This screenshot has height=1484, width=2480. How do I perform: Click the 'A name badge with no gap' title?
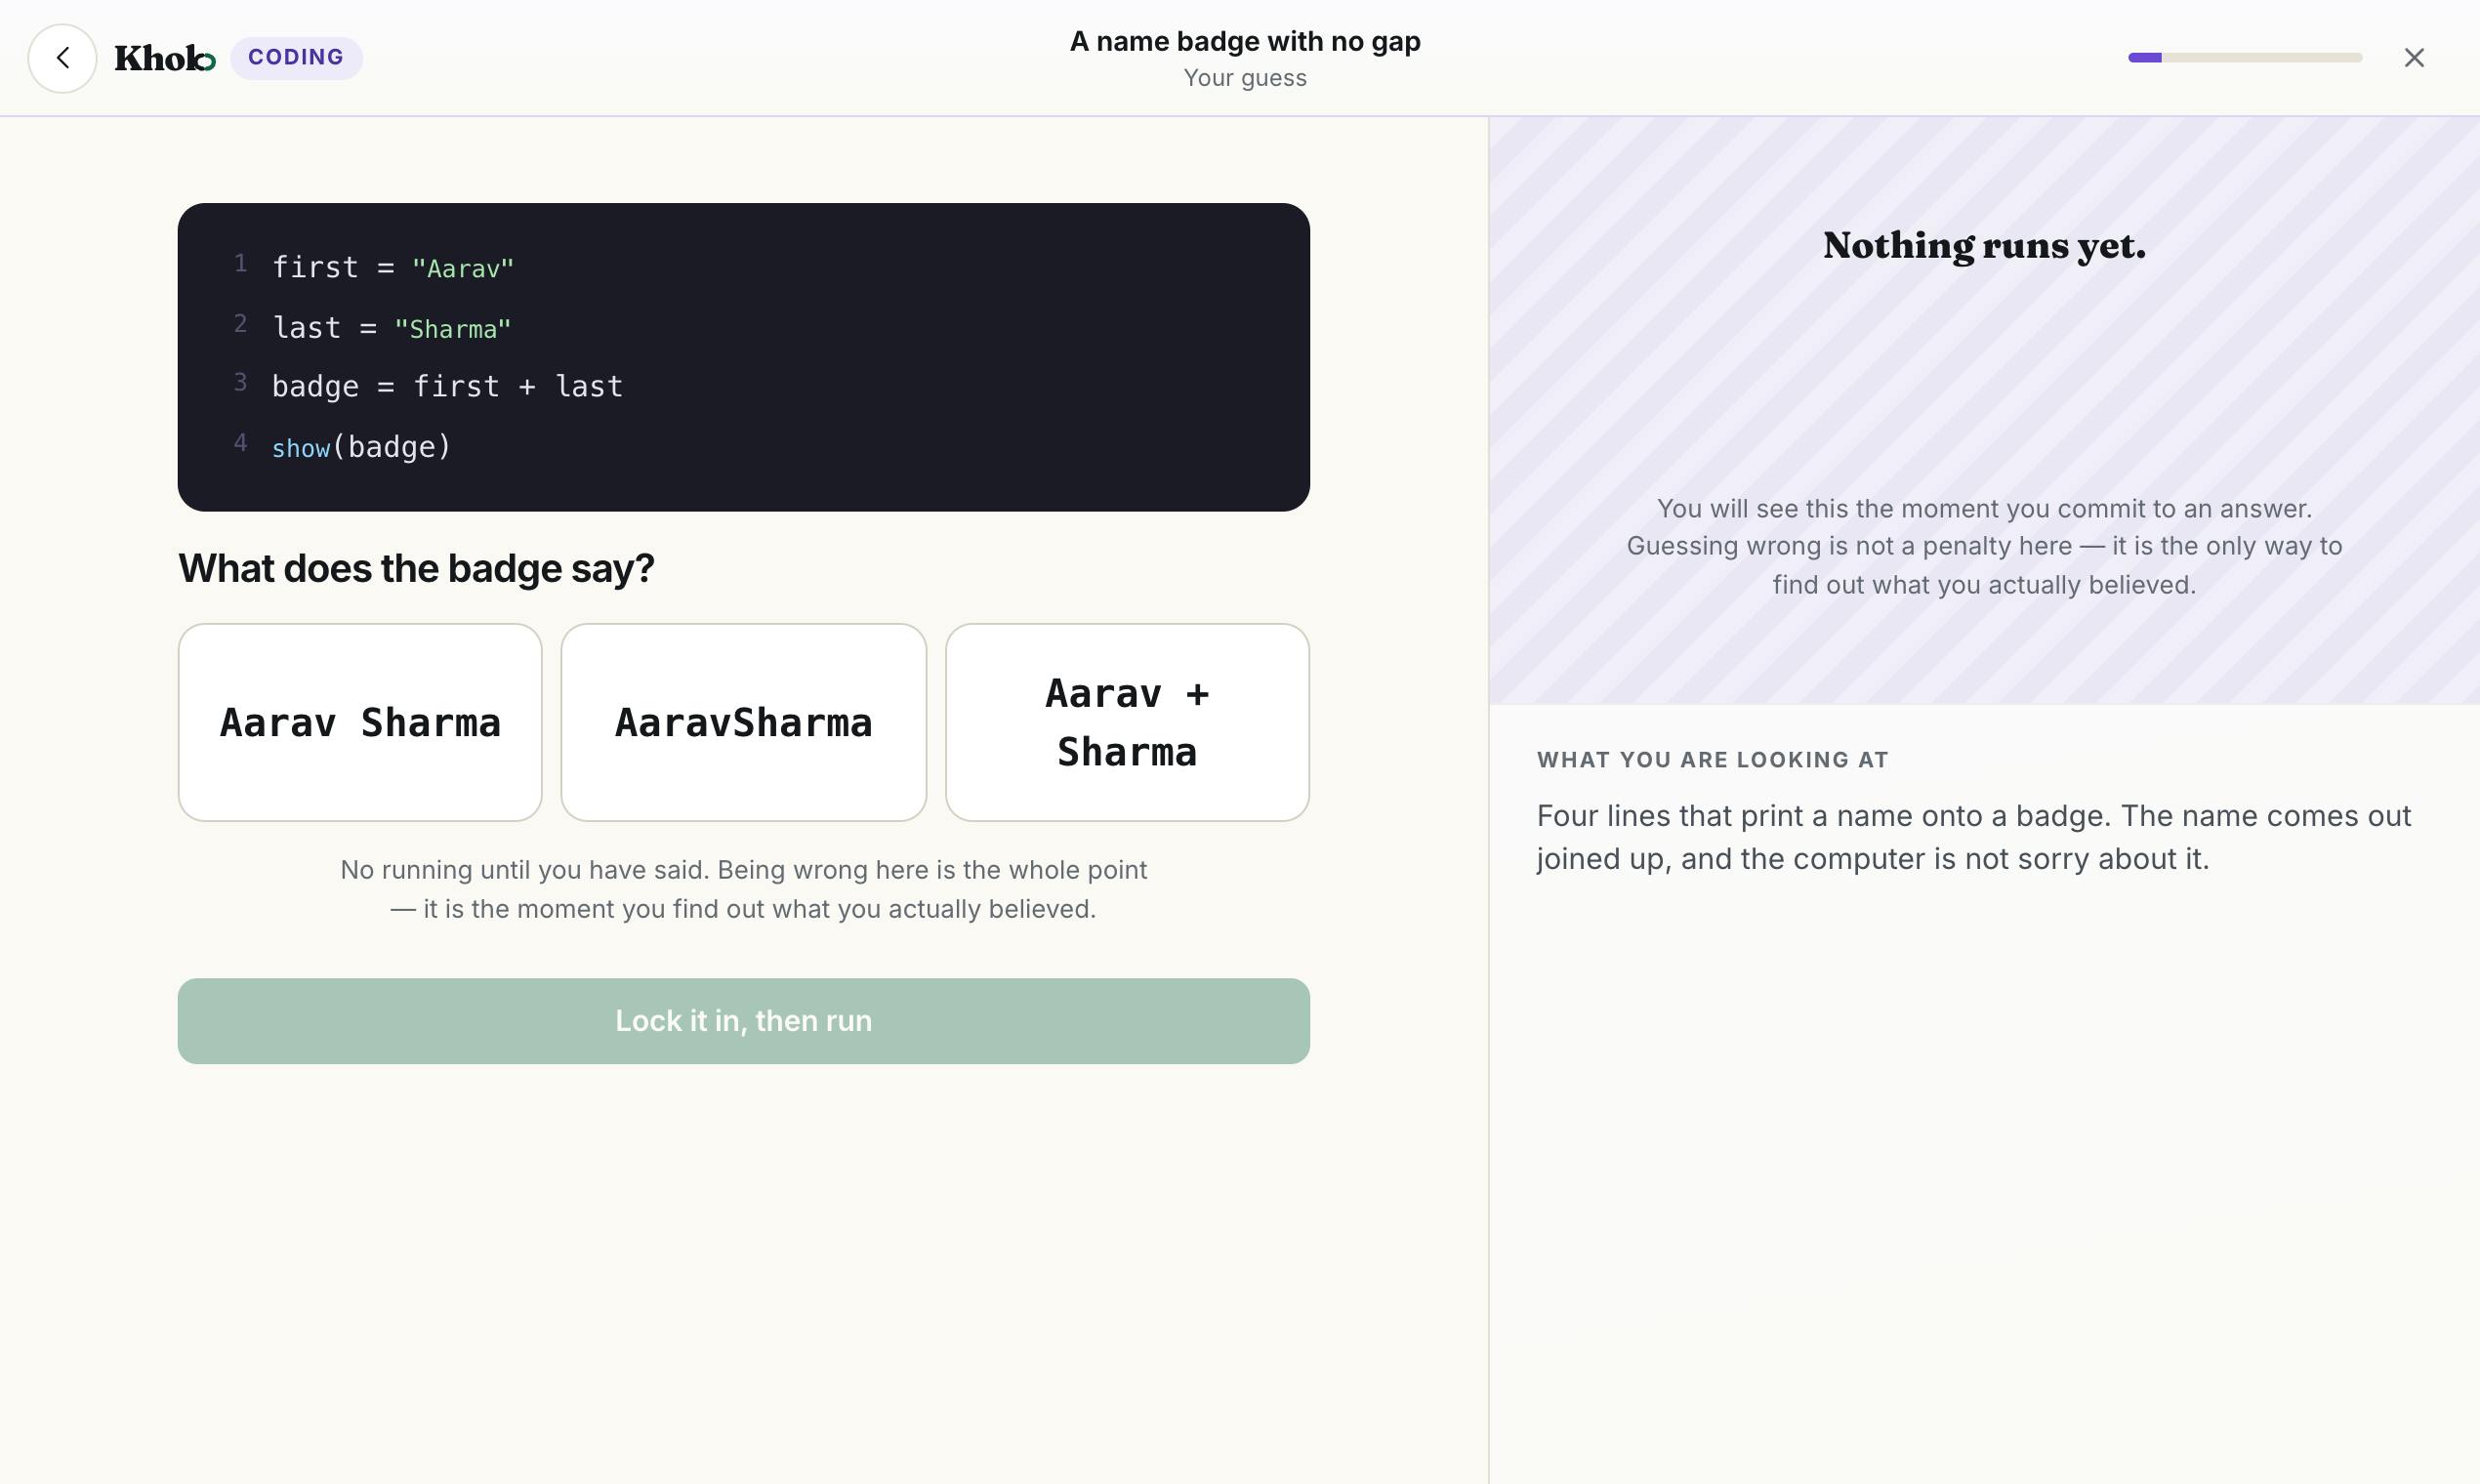pos(1245,41)
